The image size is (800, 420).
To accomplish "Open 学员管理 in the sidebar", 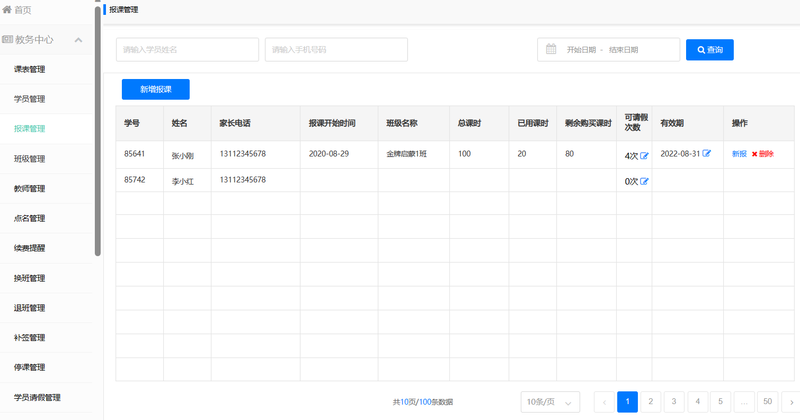I will [30, 99].
